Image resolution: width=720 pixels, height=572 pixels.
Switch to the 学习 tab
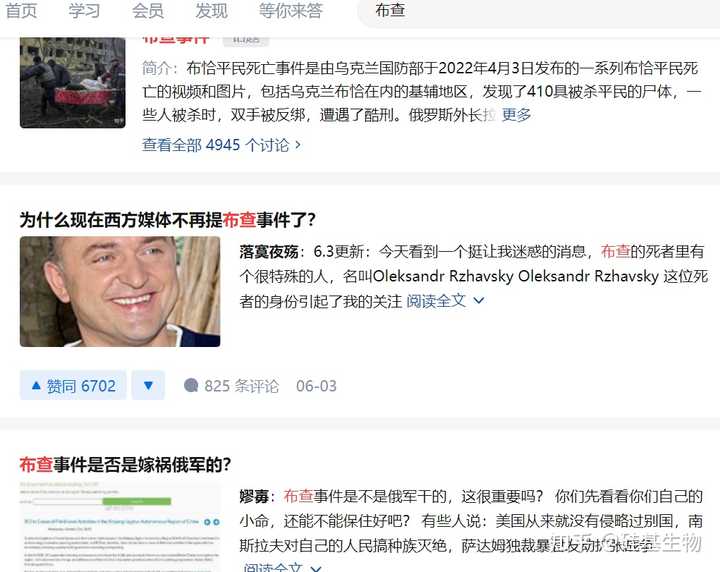click(84, 11)
